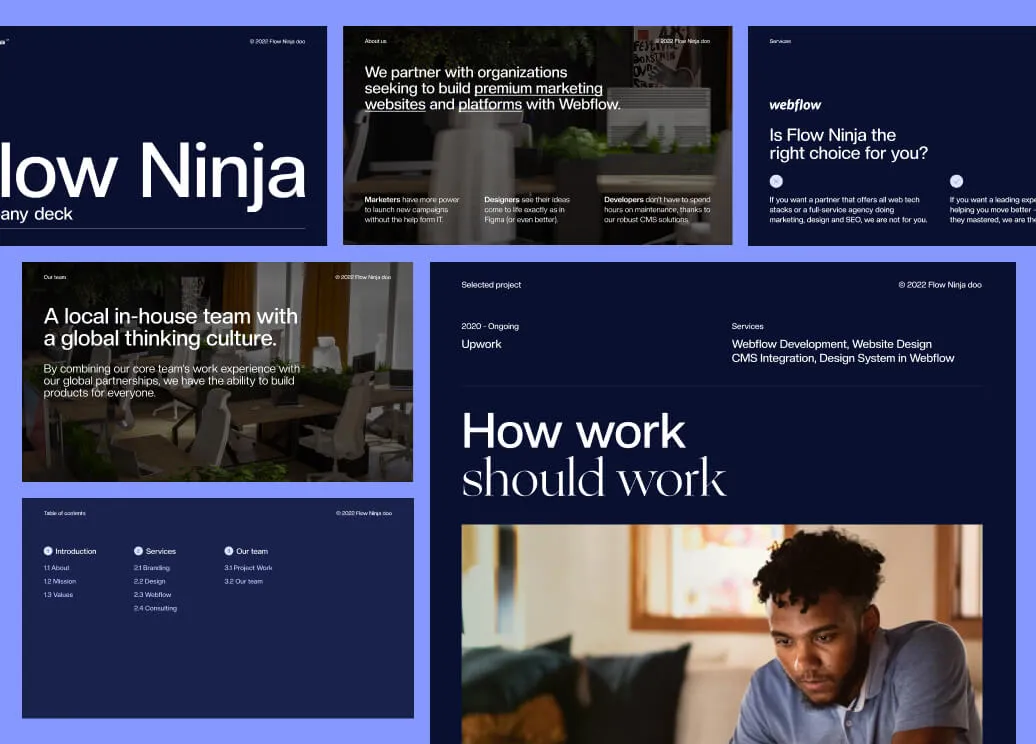
Task: Click the numbered "1" badge beside Introduction
Action: 48,551
